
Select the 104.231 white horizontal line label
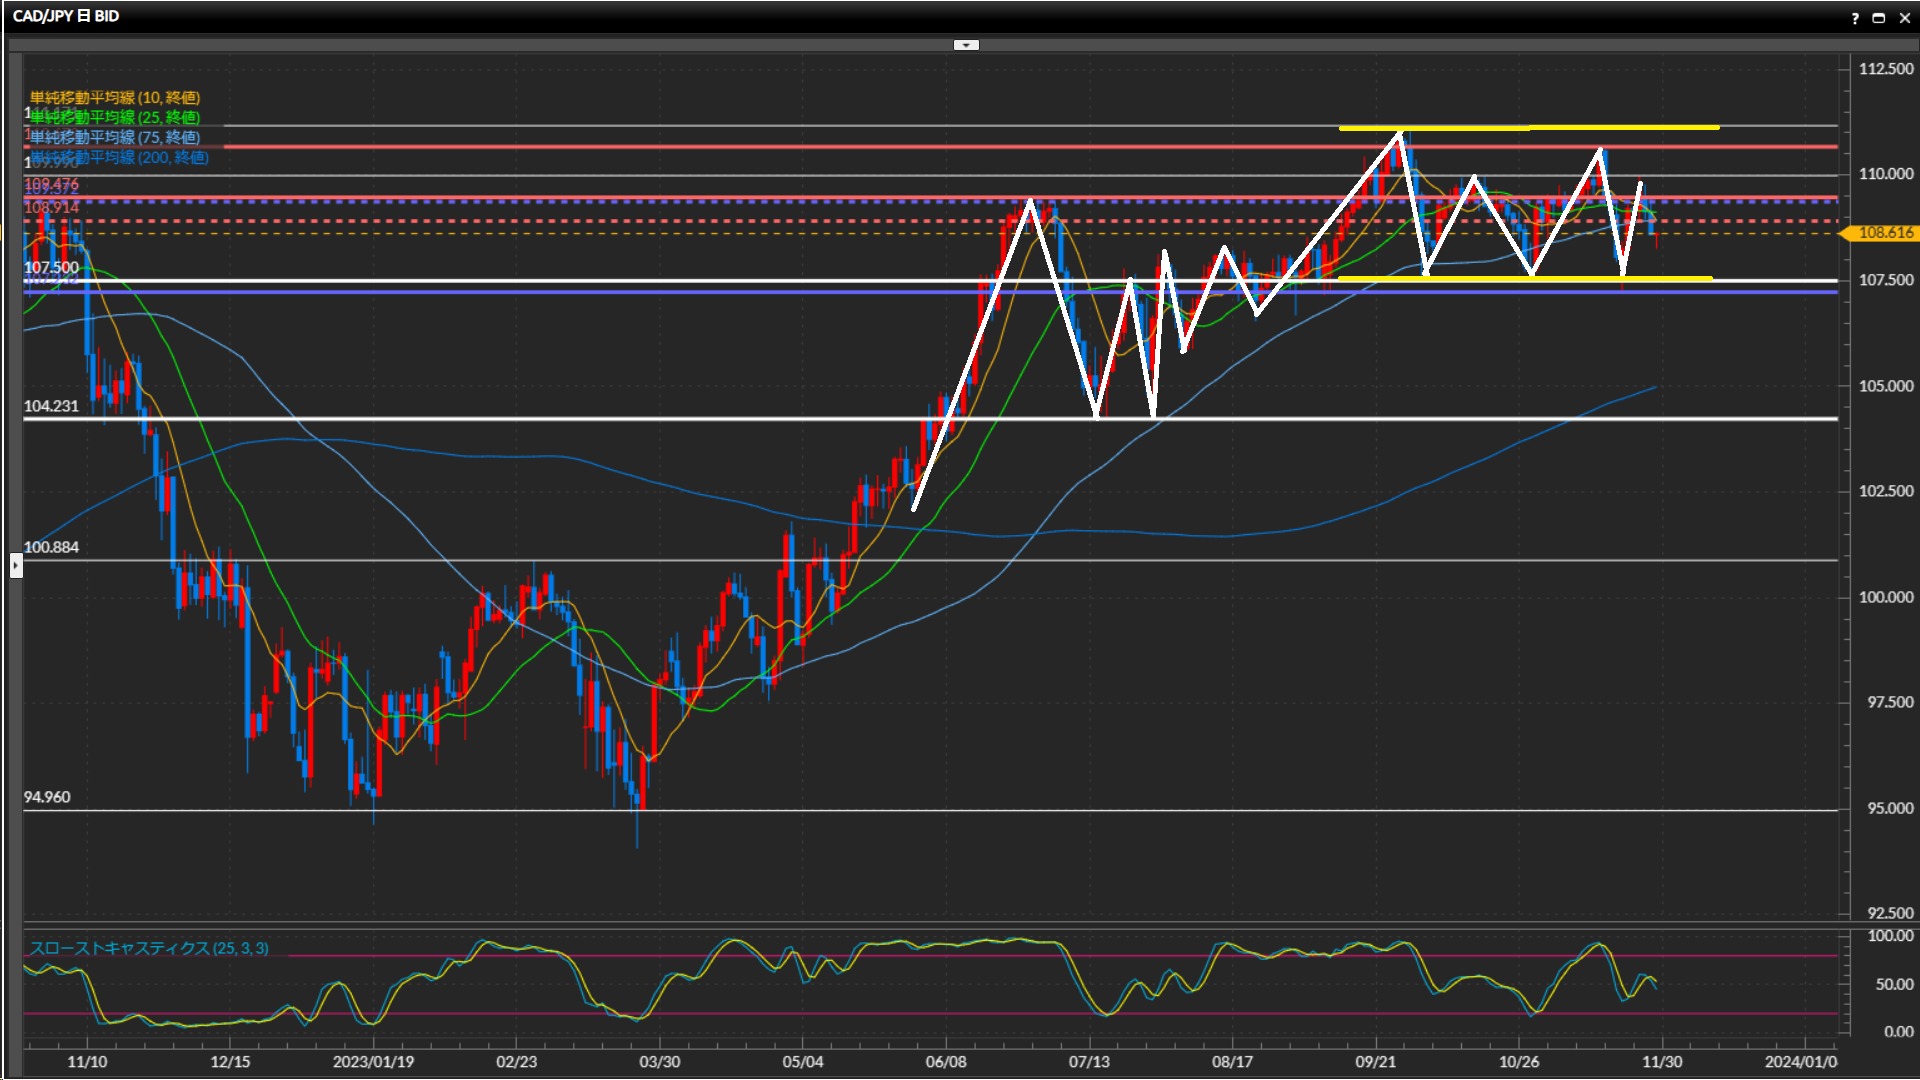pos(51,406)
